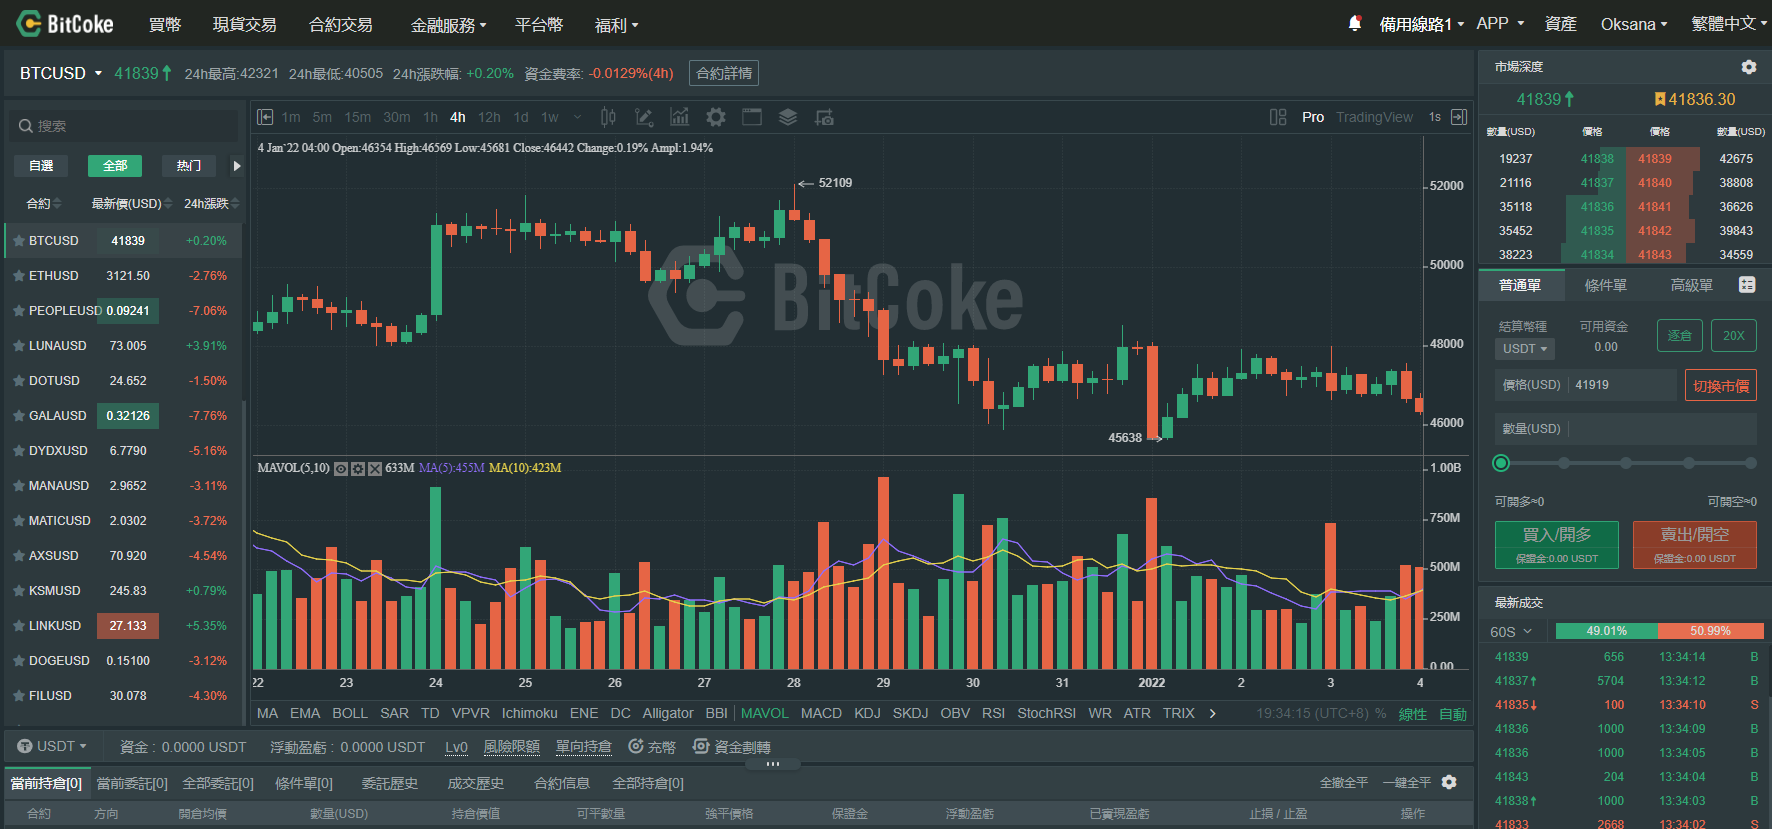Open the calculator icon next to order tabs
The height and width of the screenshot is (829, 1772).
(x=1747, y=285)
